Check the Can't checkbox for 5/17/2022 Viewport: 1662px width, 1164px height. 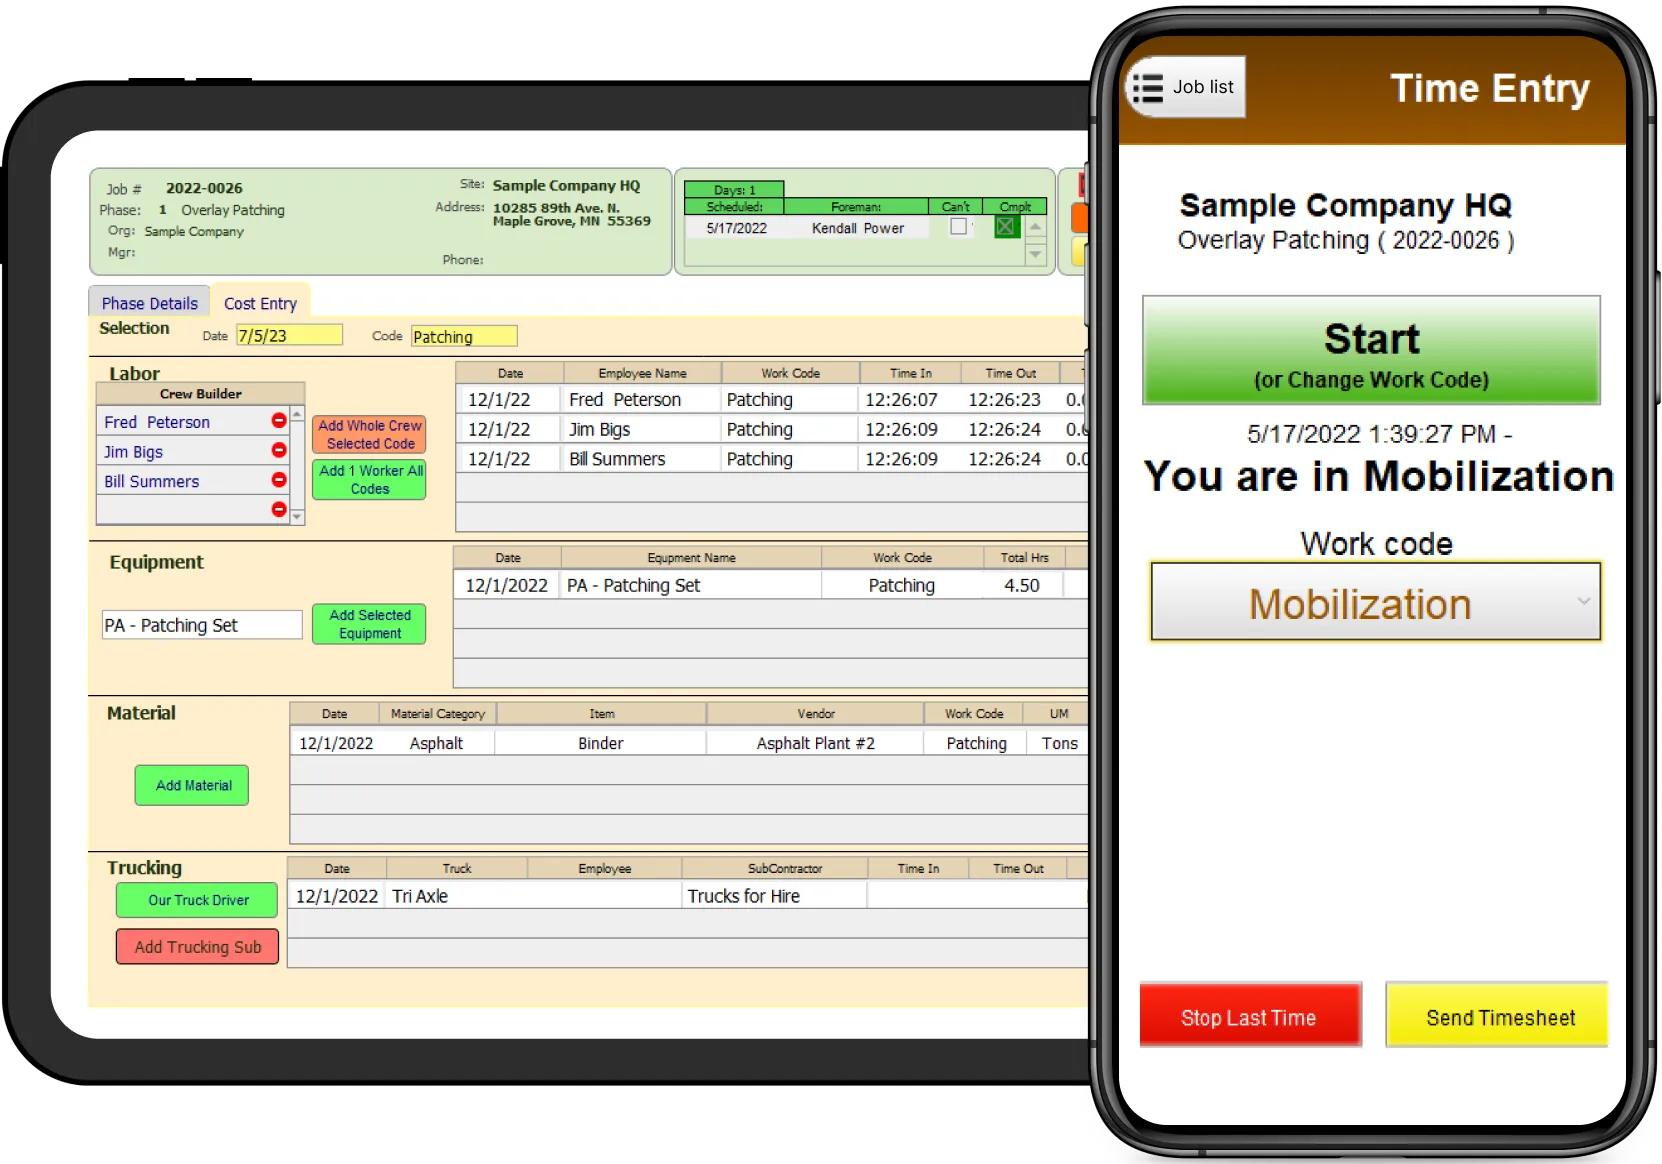958,227
